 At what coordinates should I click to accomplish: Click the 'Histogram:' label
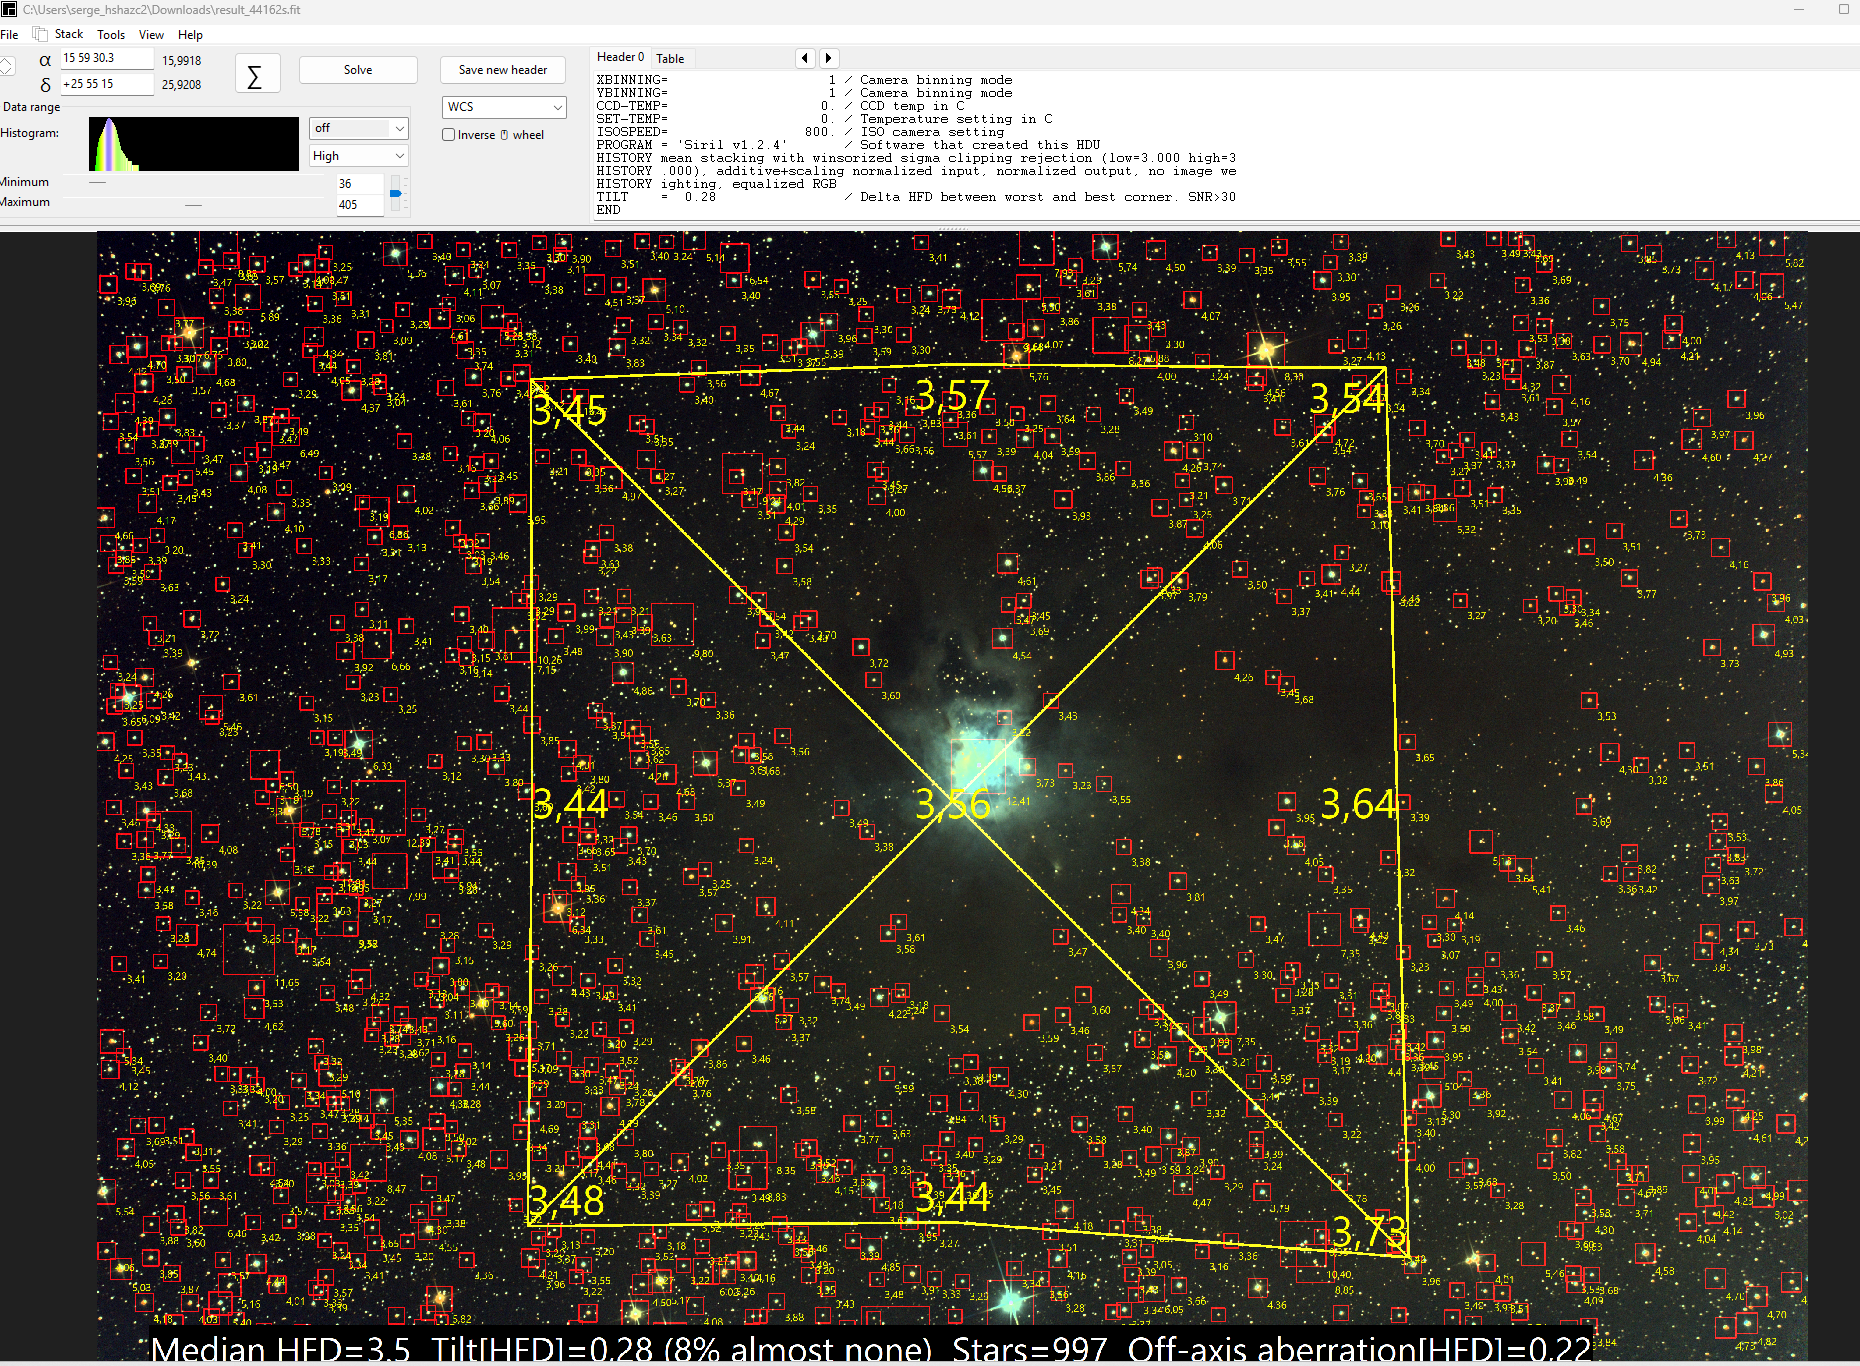tap(29, 133)
